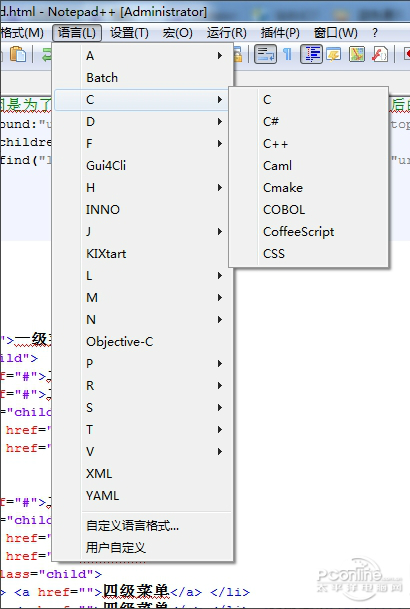This screenshot has height=609, width=410.
Task: Click lass="child"> line in the editor
Action: tap(51, 574)
